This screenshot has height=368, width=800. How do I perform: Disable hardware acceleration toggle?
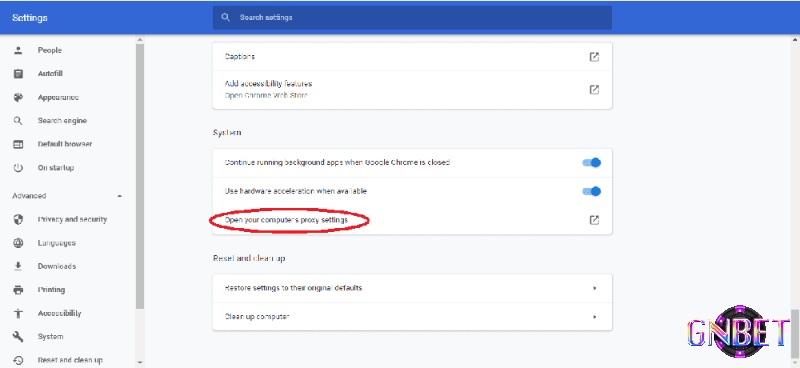[591, 191]
